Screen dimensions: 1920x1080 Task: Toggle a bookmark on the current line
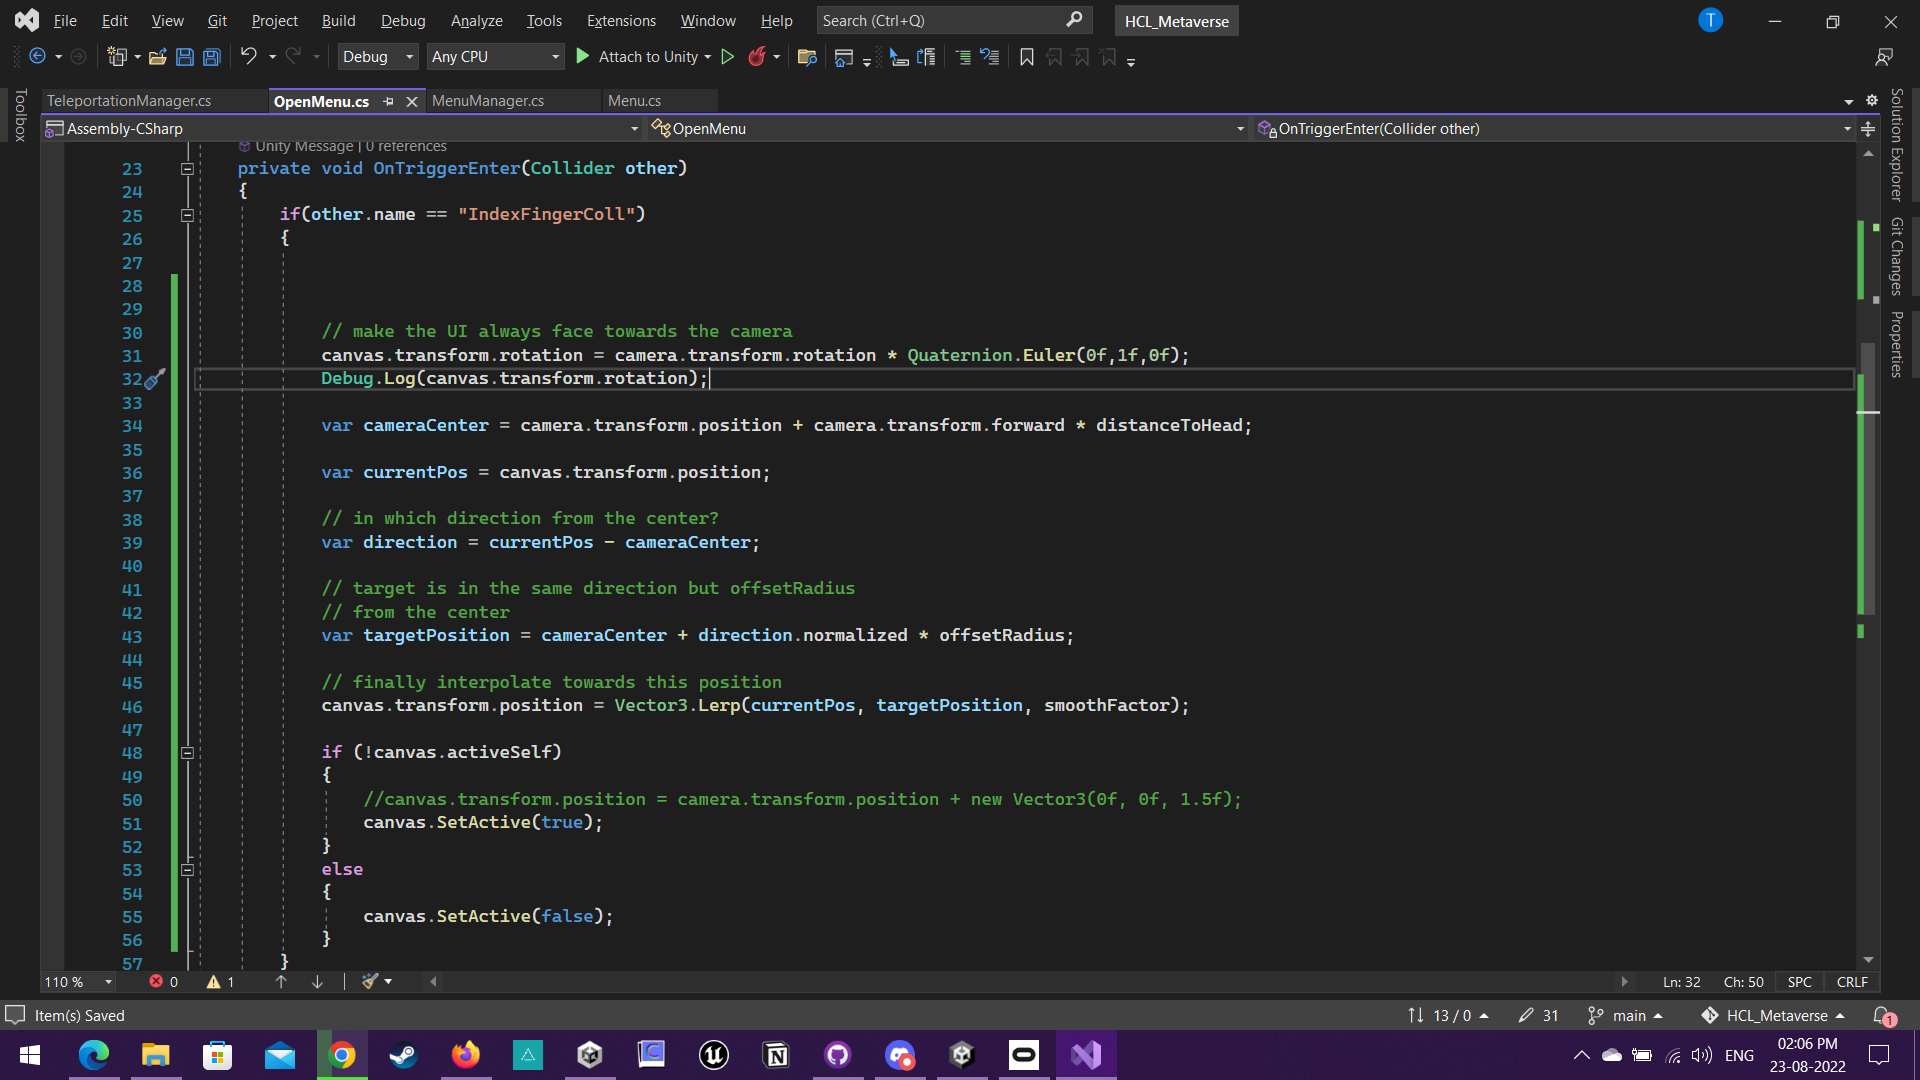pyautogui.click(x=1026, y=57)
